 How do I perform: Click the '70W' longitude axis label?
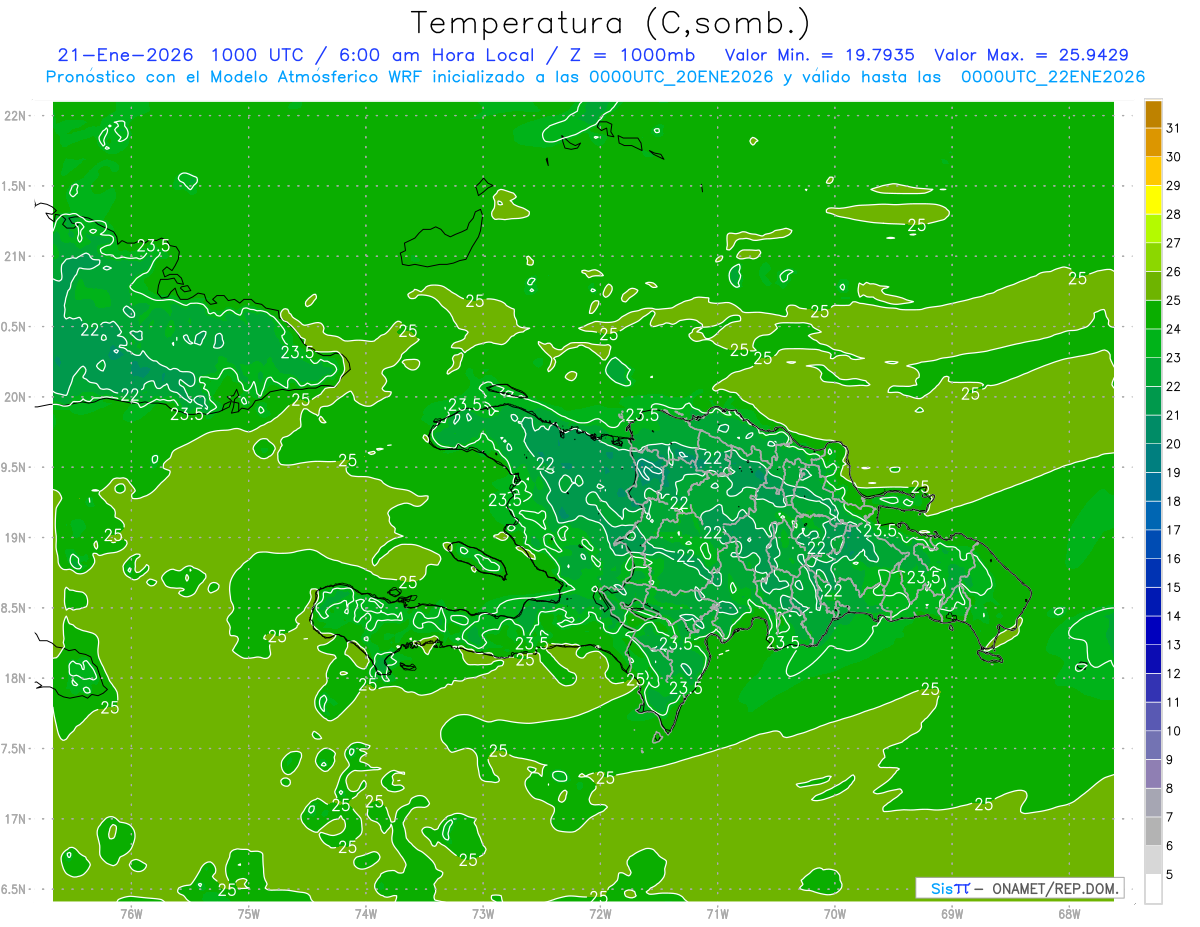835,913
